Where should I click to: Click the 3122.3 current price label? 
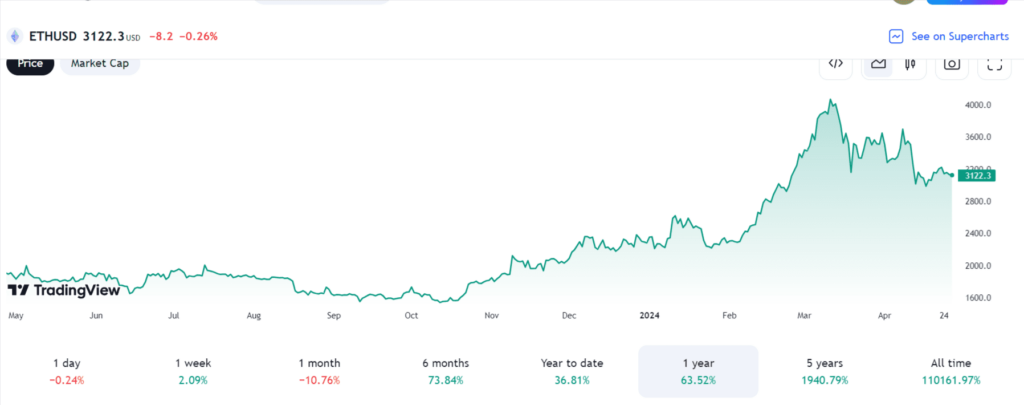click(x=974, y=175)
